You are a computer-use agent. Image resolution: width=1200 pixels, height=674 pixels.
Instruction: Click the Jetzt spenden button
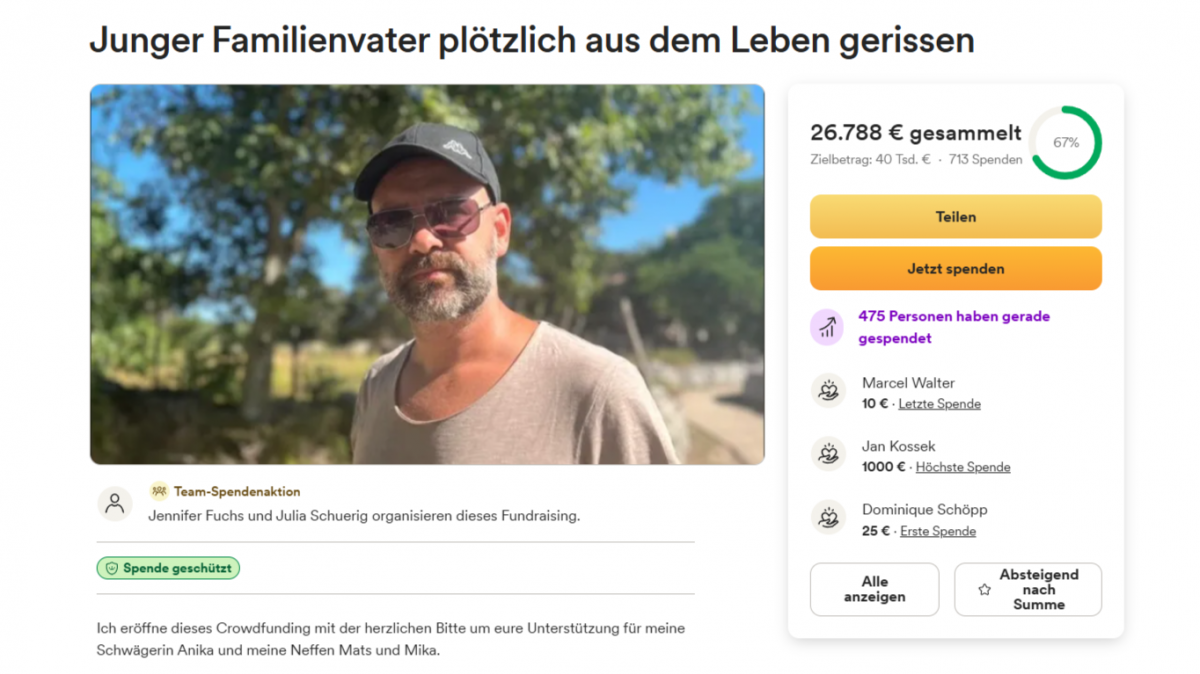coord(956,269)
